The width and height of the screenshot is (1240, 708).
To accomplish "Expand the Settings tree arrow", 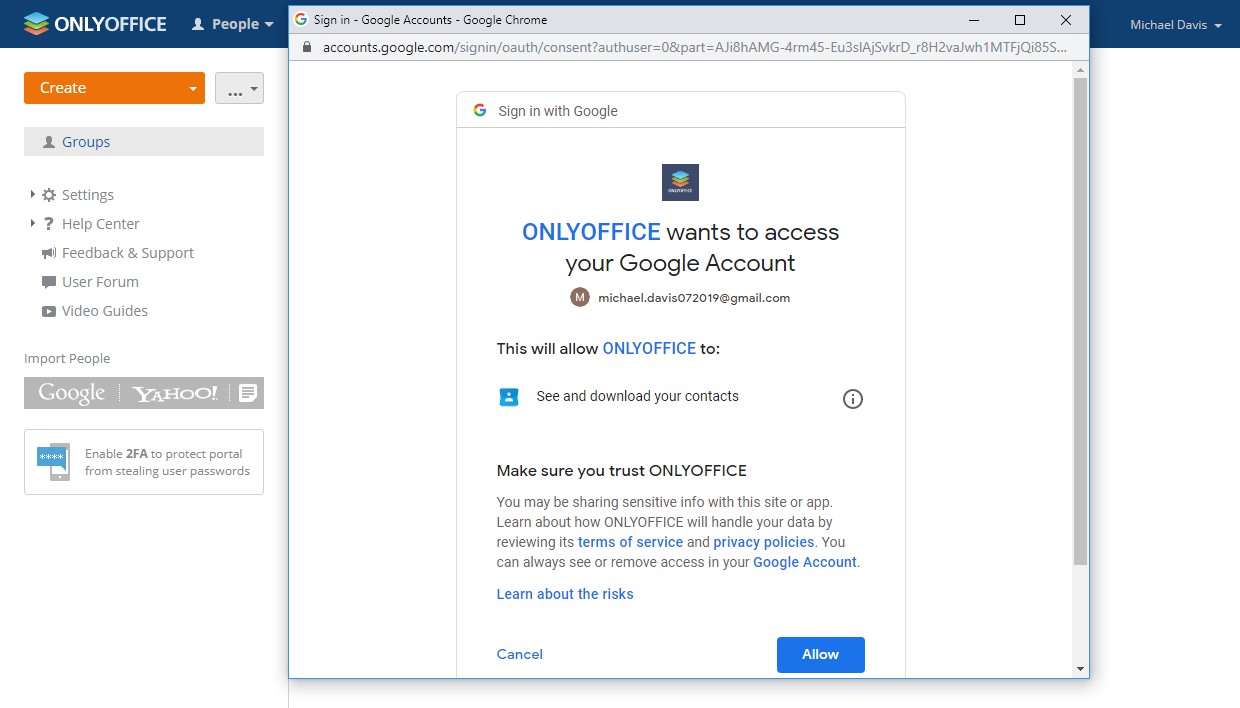I will [33, 194].
